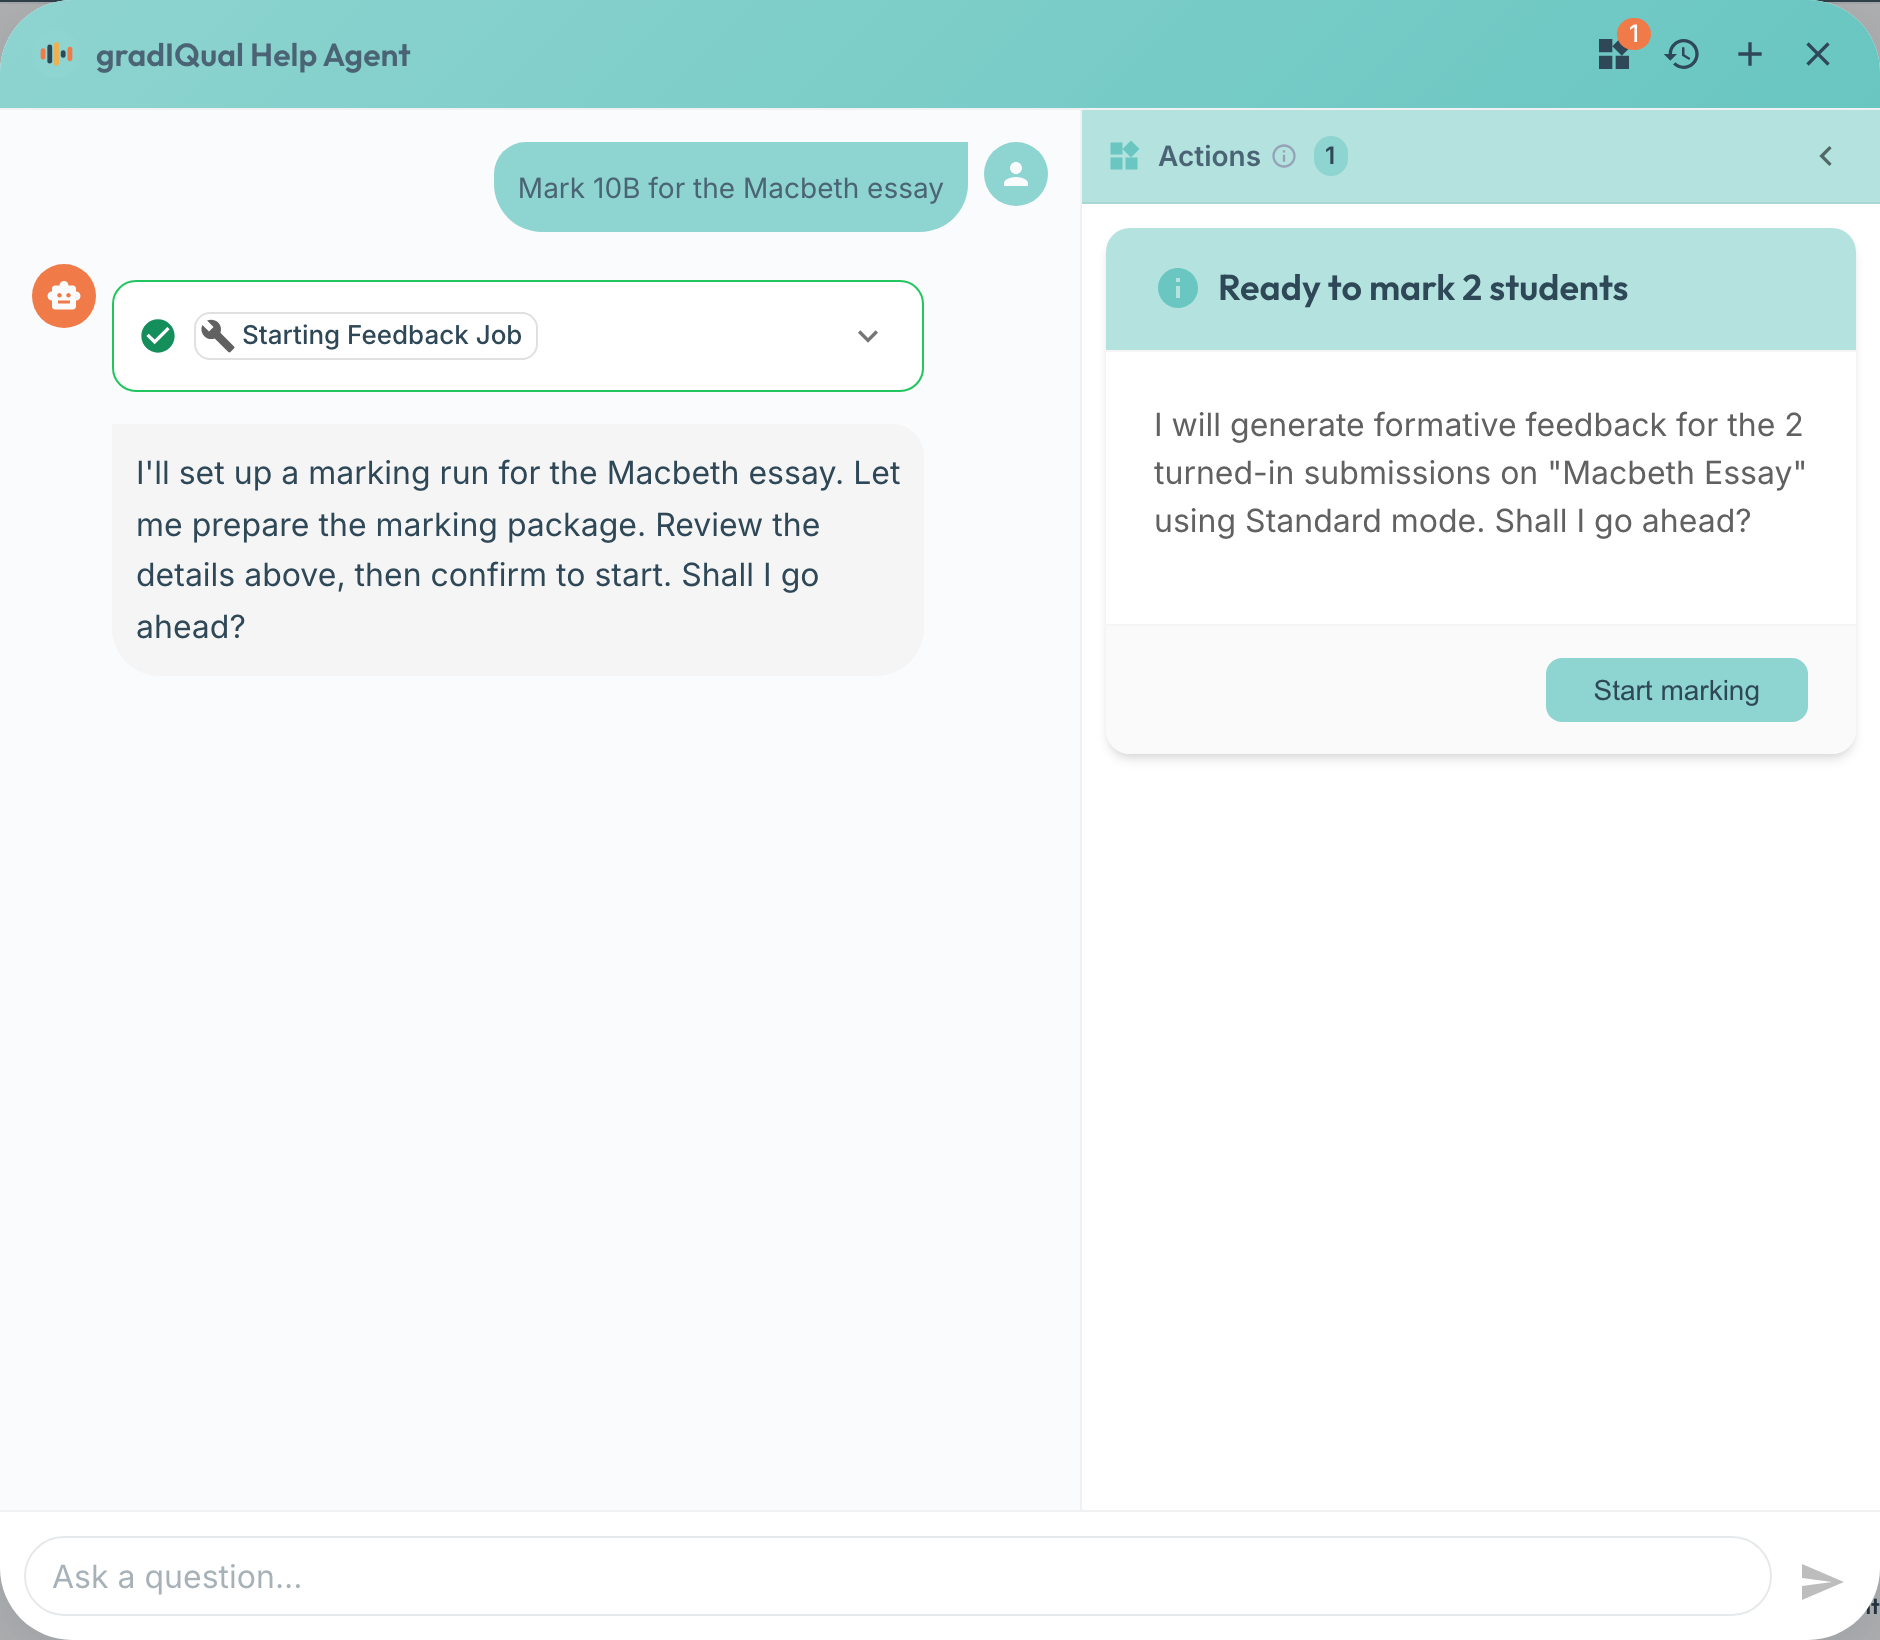Click the formative feedback confirmation text

pos(1480,473)
